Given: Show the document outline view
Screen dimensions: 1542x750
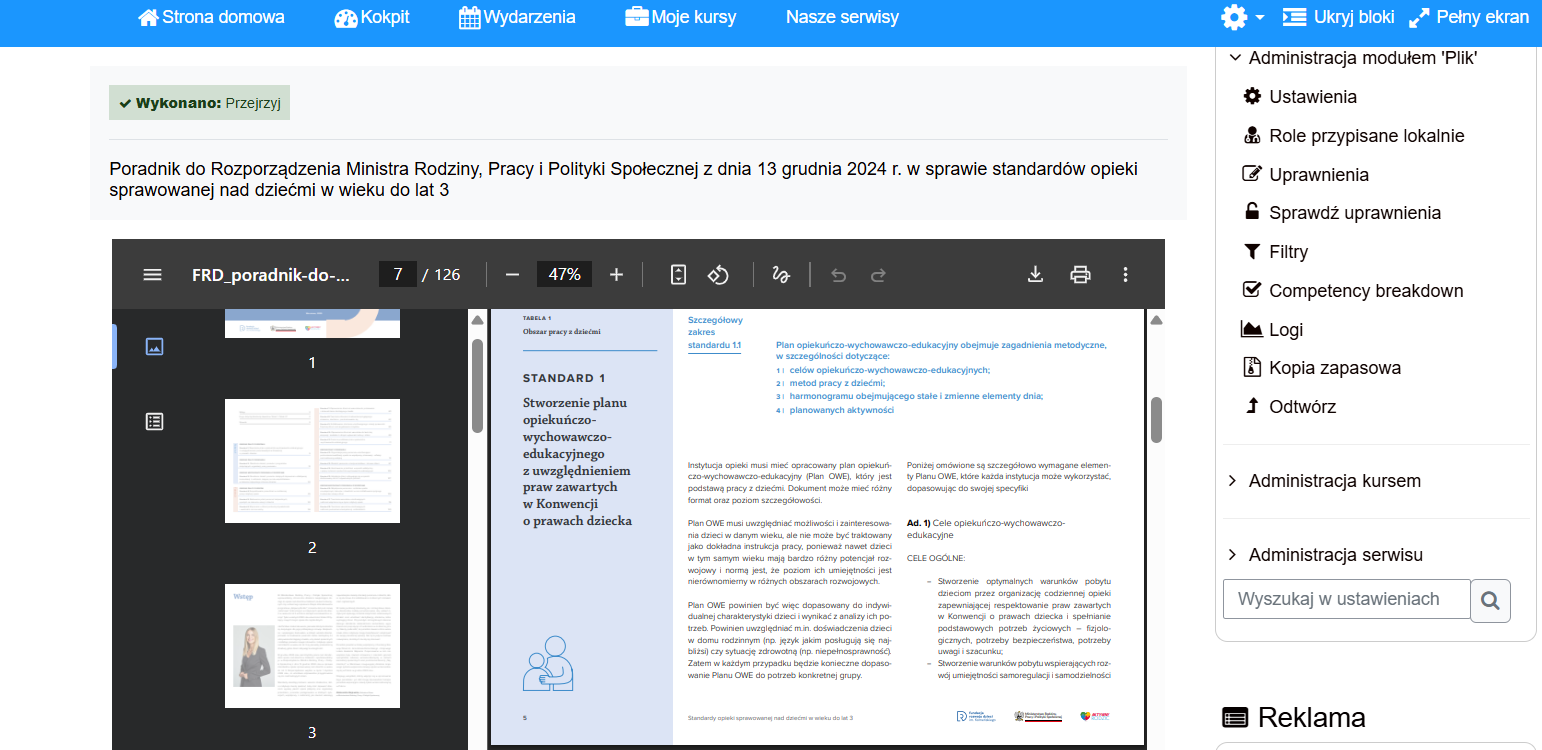Looking at the screenshot, I should click(x=154, y=421).
